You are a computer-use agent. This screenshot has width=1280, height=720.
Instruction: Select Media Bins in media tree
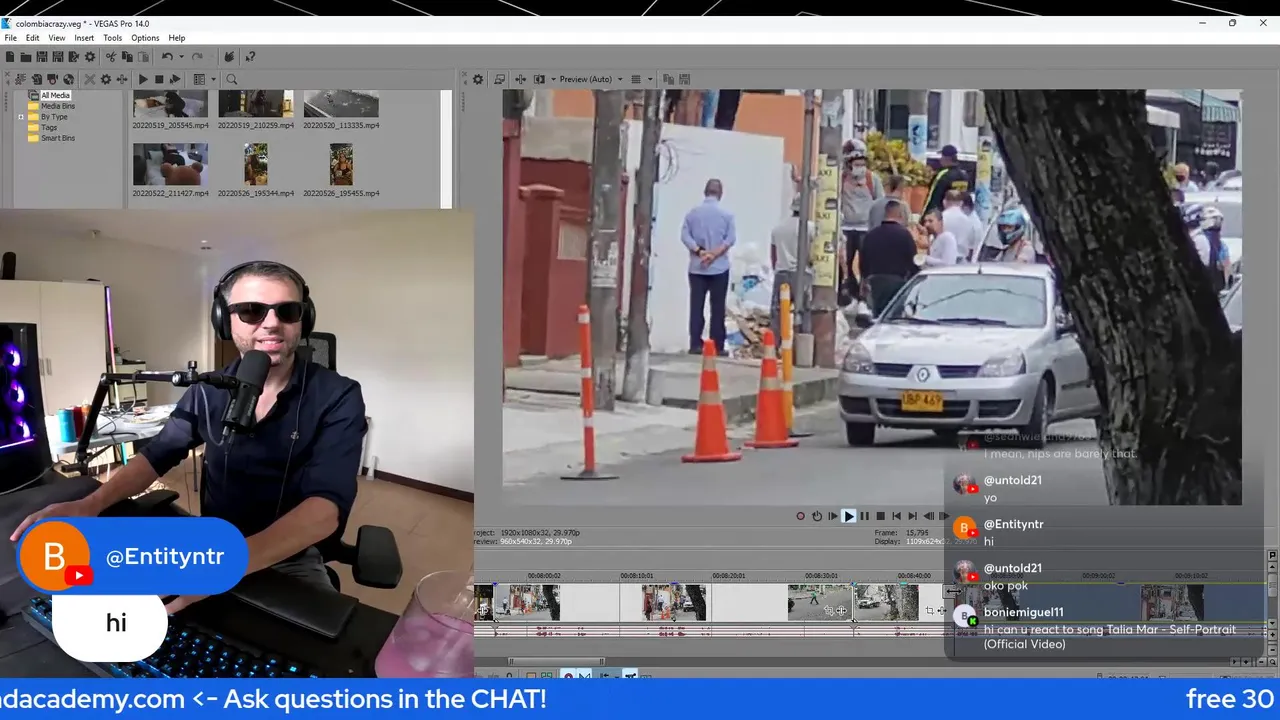pos(58,106)
